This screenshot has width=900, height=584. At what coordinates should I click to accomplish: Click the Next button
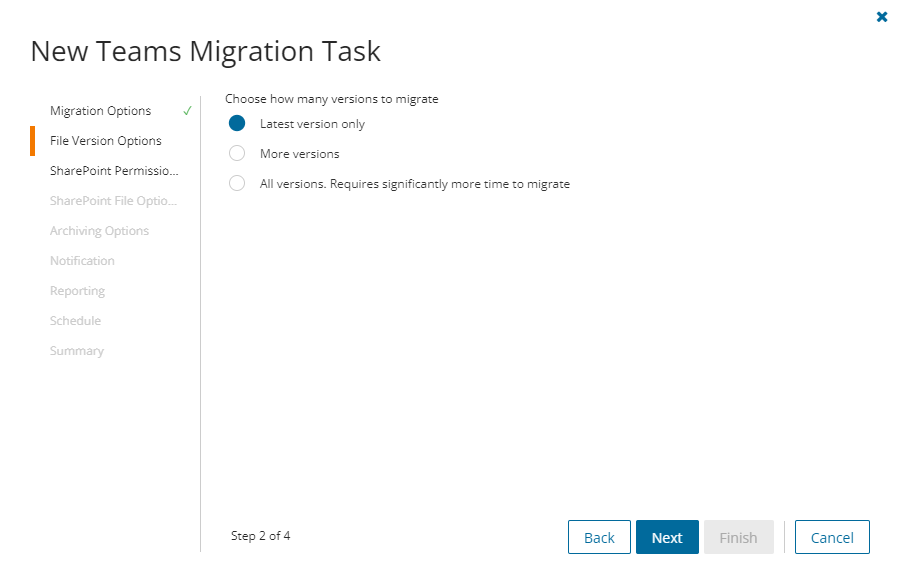point(667,537)
